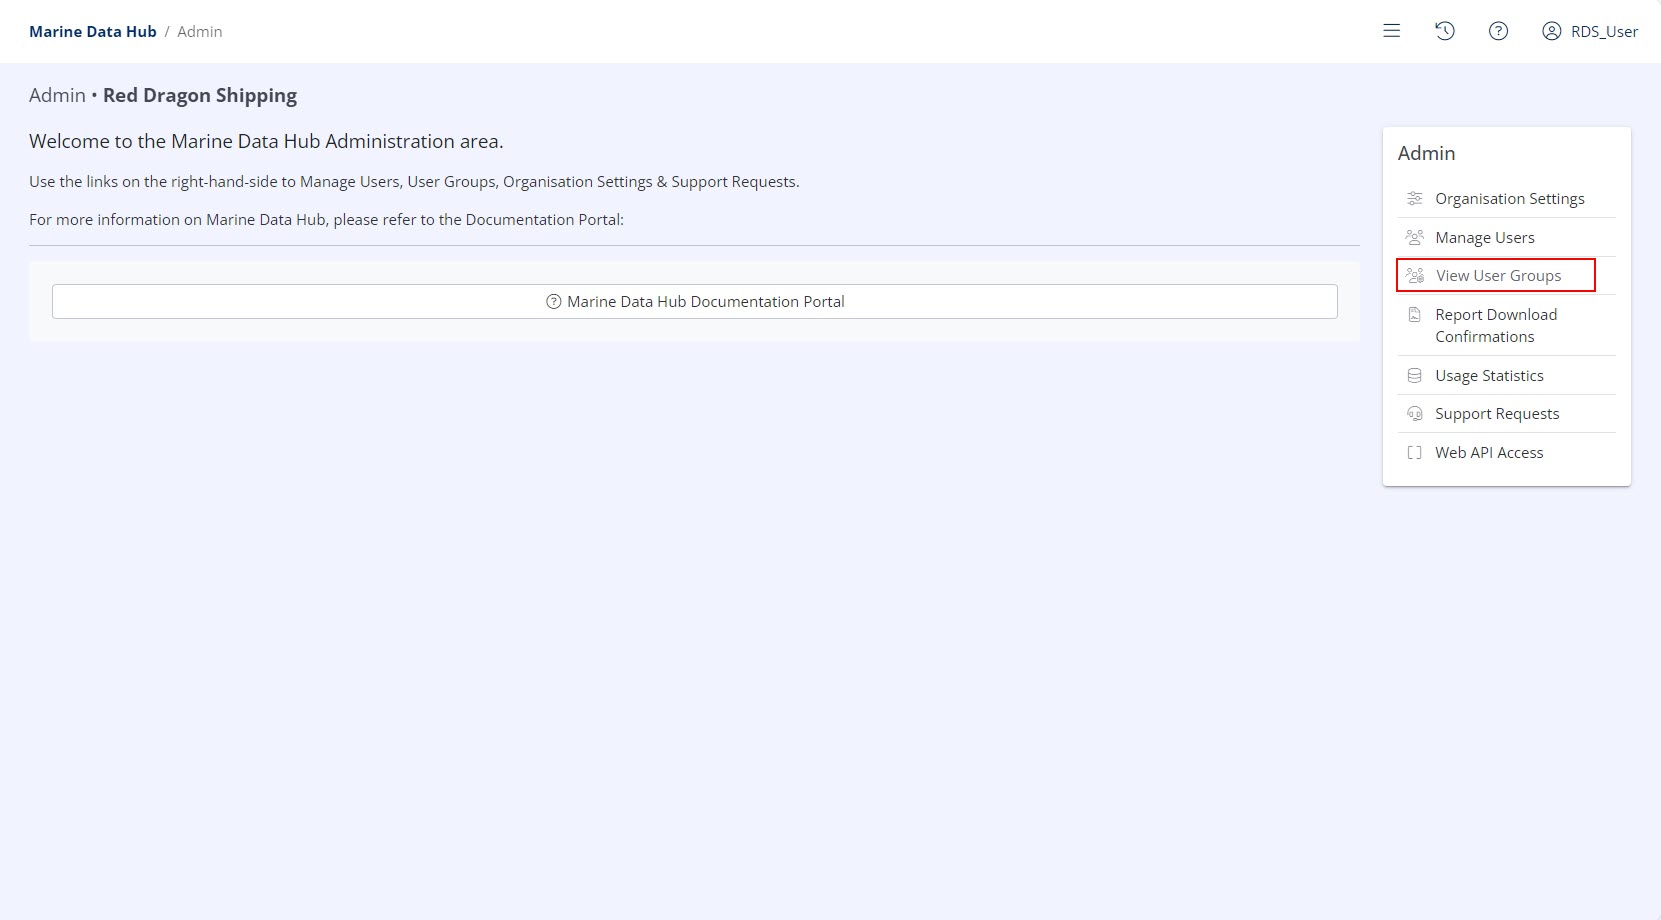The image size is (1661, 920).
Task: Open the Organisation Settings text link
Action: (x=1509, y=199)
